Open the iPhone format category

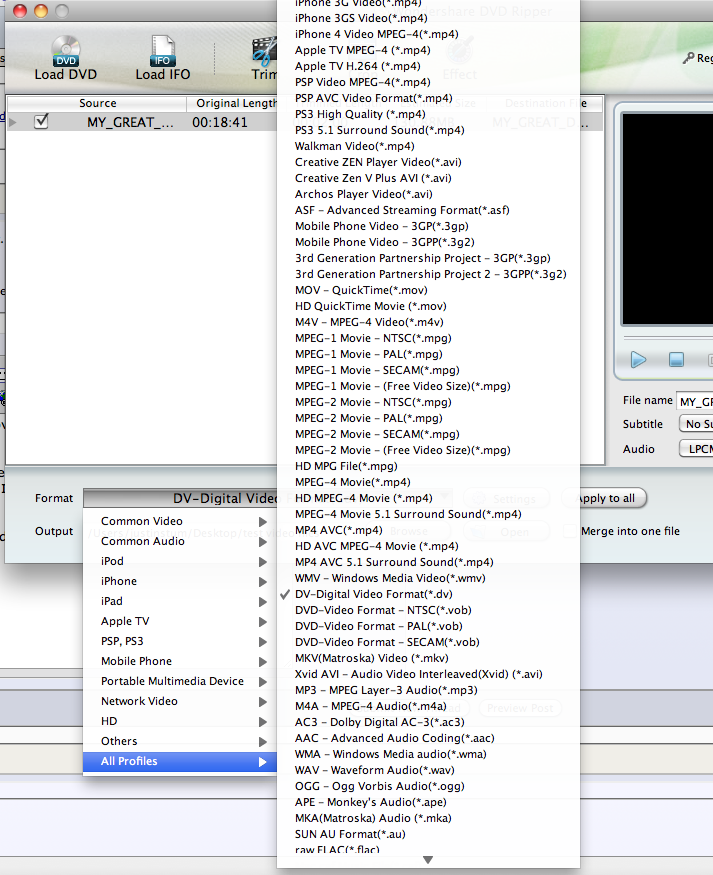(180, 581)
